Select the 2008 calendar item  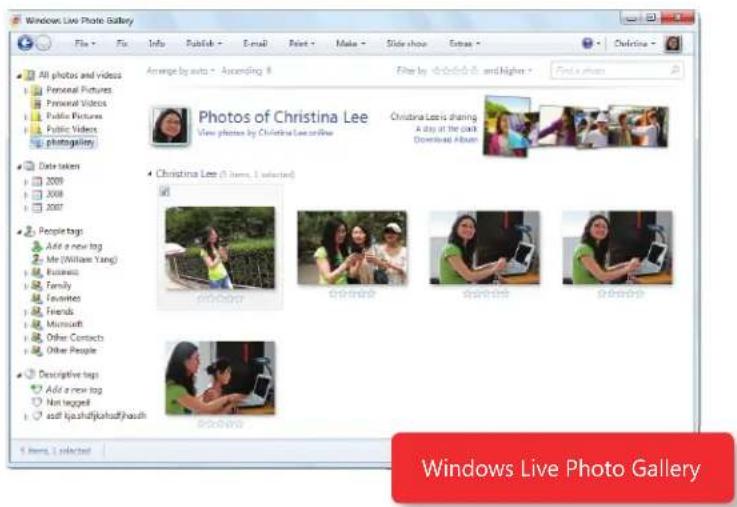(x=55, y=194)
